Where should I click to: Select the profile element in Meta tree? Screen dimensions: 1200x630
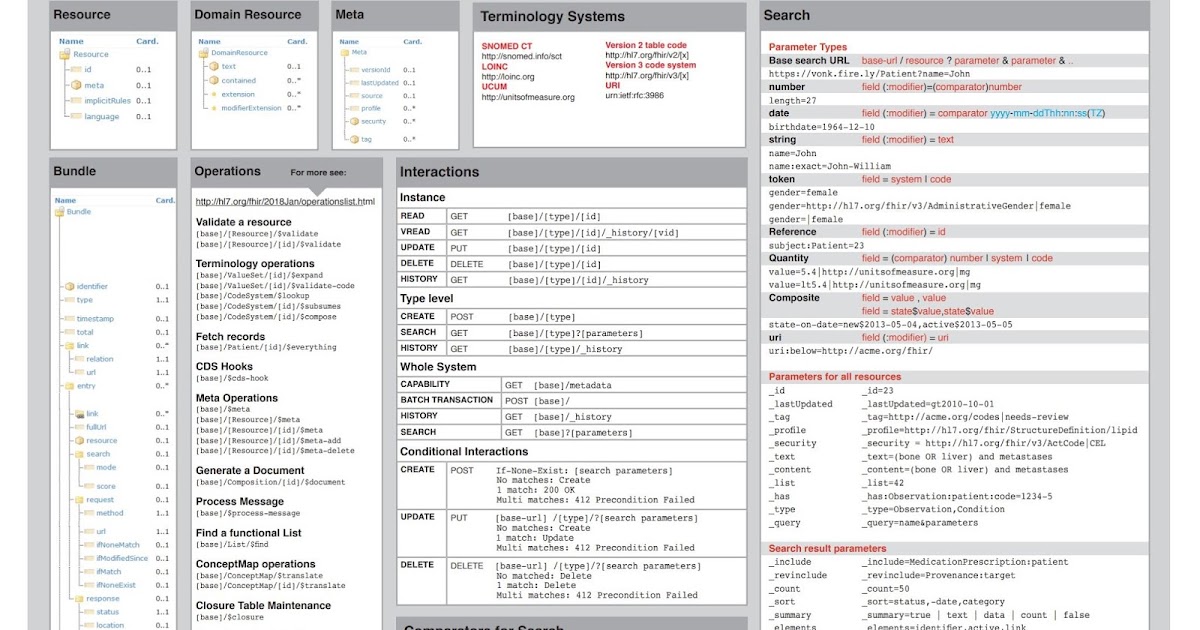371,108
